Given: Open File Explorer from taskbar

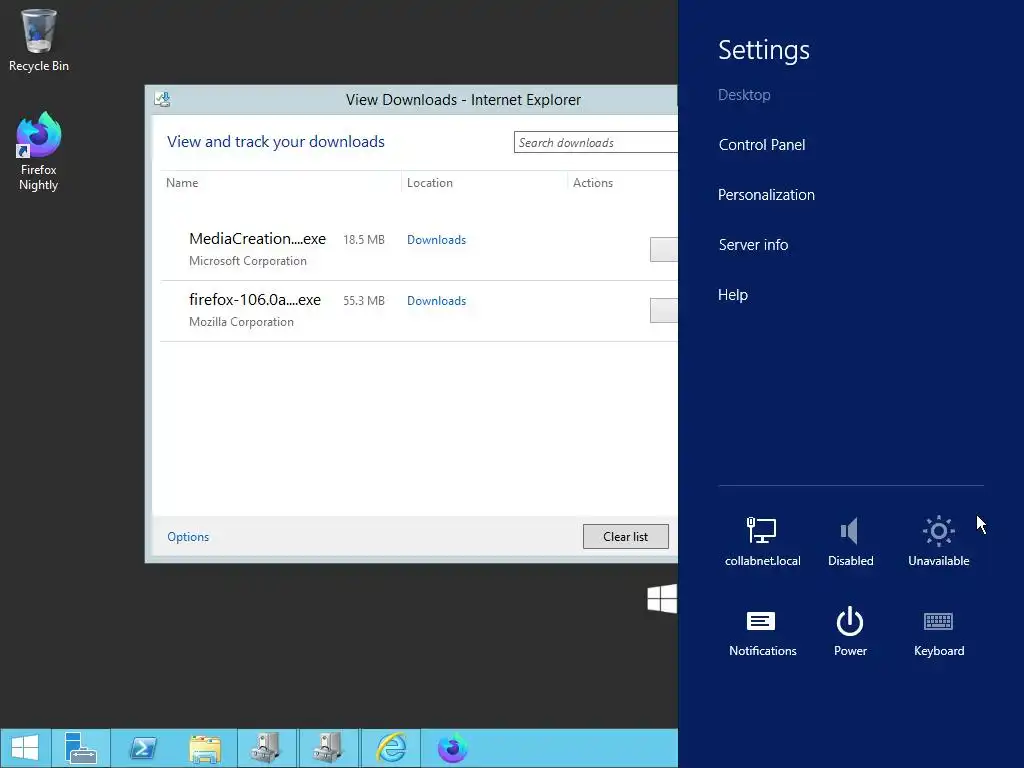Looking at the screenshot, I should [x=204, y=748].
